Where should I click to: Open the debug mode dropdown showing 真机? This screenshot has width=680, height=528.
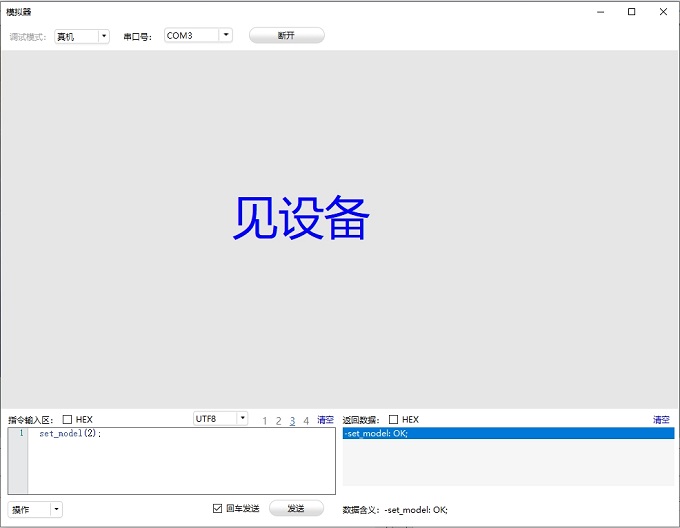coord(82,36)
